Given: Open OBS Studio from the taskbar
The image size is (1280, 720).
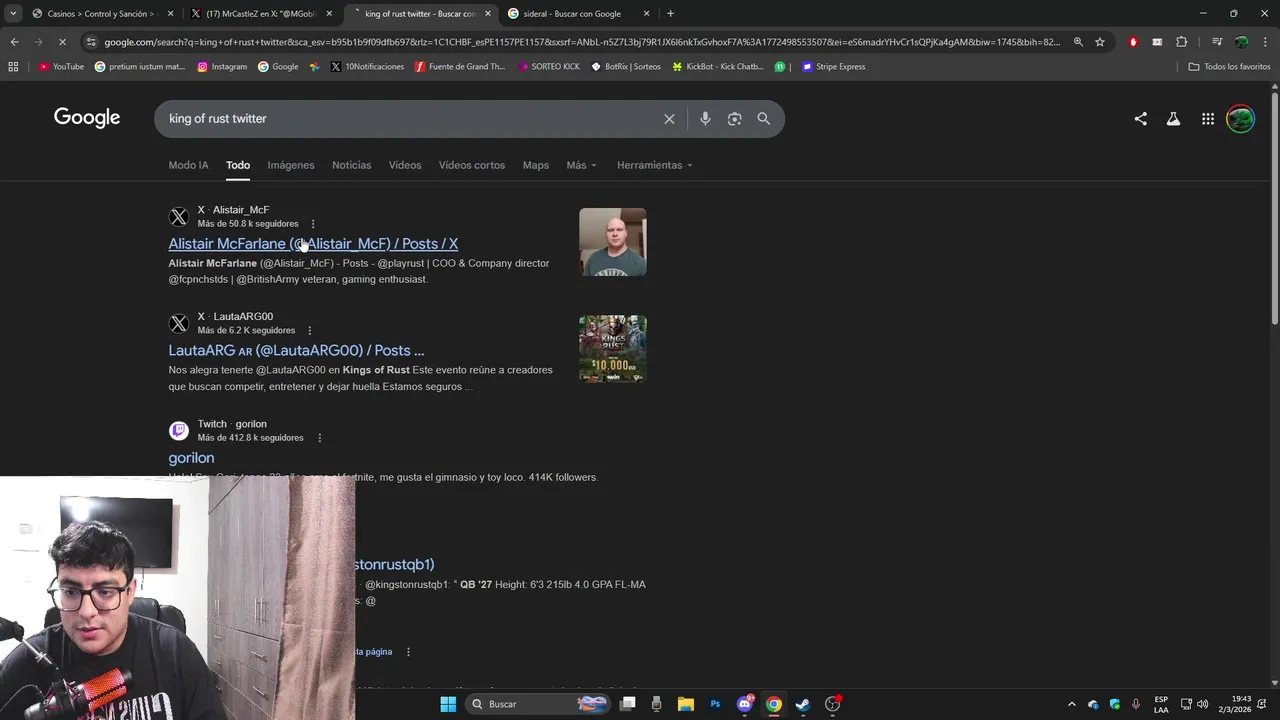Looking at the screenshot, I should click(x=832, y=704).
